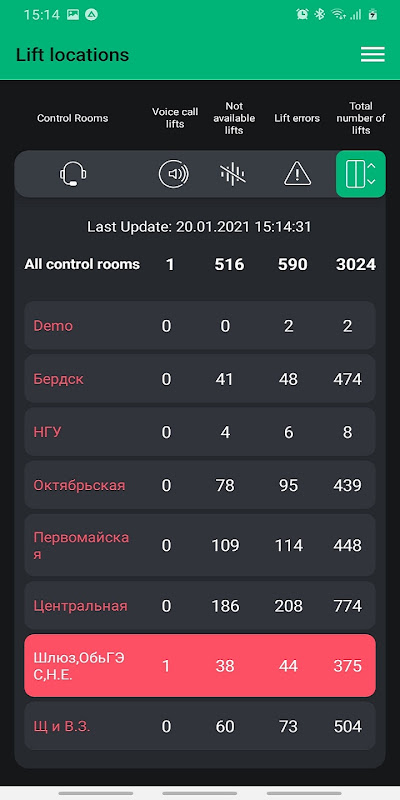Toggle total number of lifts sort
Viewport: 400px width, 800px height.
click(x=361, y=174)
